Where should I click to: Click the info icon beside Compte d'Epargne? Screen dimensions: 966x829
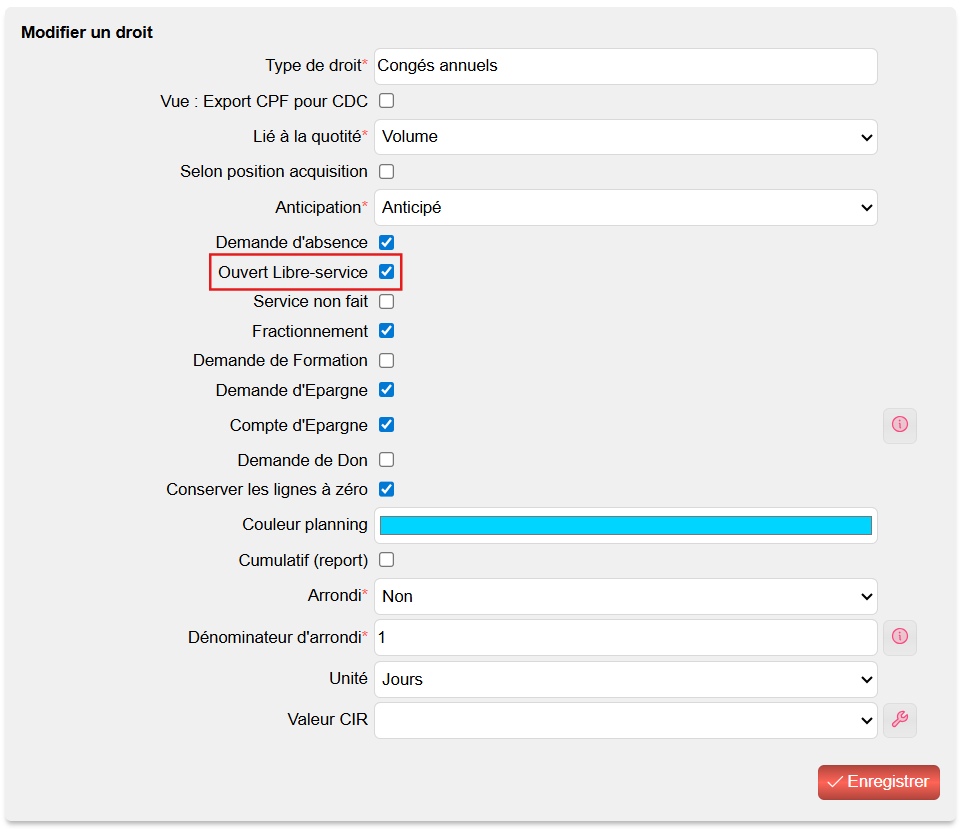(x=899, y=425)
